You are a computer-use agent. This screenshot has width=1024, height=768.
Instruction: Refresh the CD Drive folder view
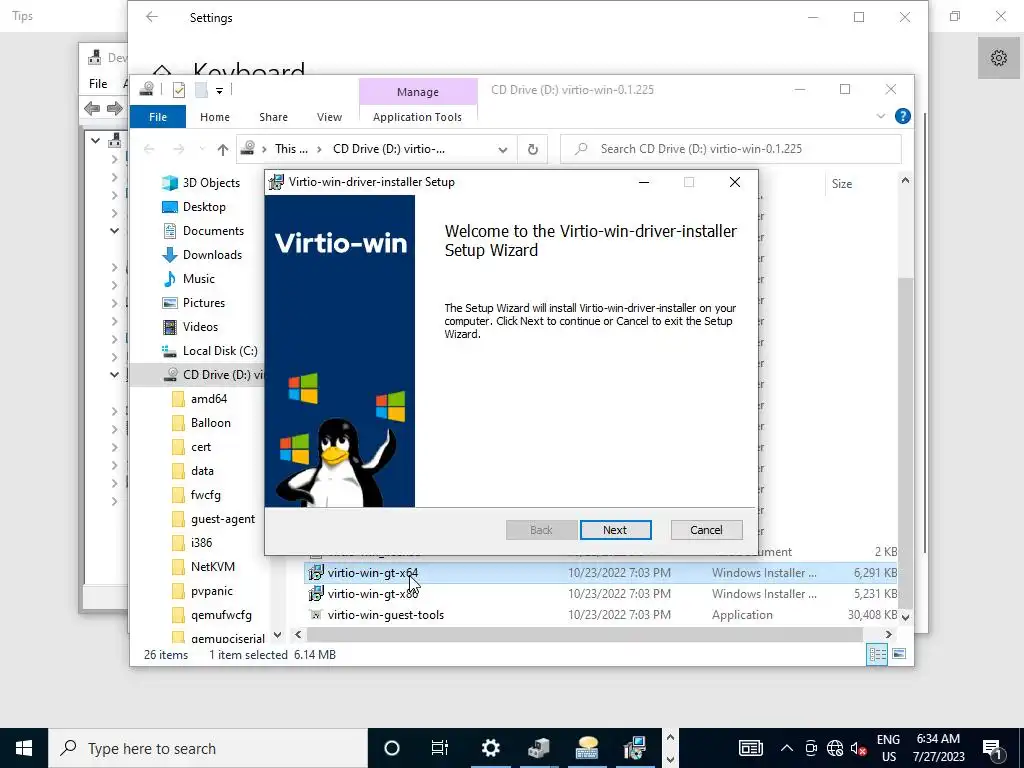point(533,150)
